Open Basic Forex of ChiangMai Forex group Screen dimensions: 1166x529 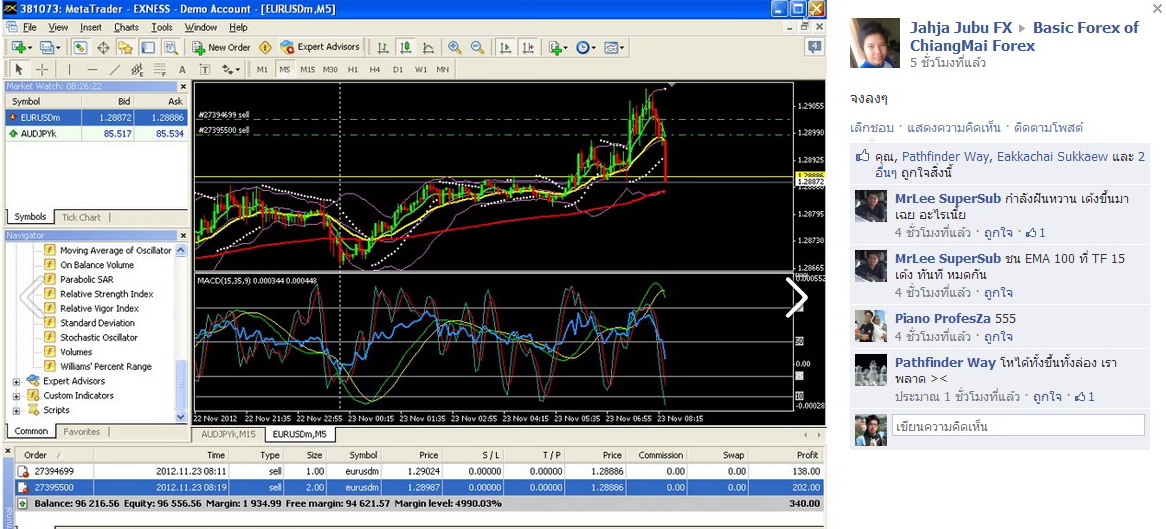tap(1025, 36)
